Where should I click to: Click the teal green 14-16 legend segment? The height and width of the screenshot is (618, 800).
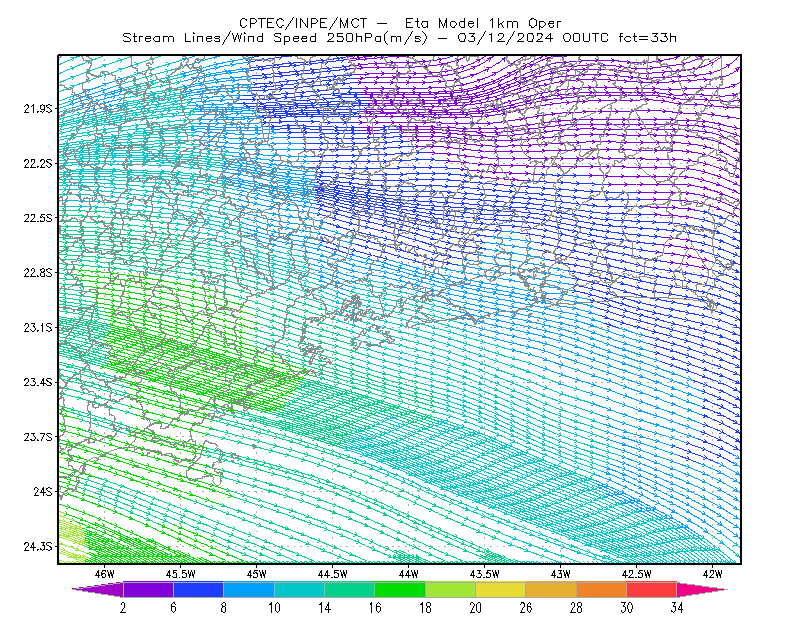[349, 589]
